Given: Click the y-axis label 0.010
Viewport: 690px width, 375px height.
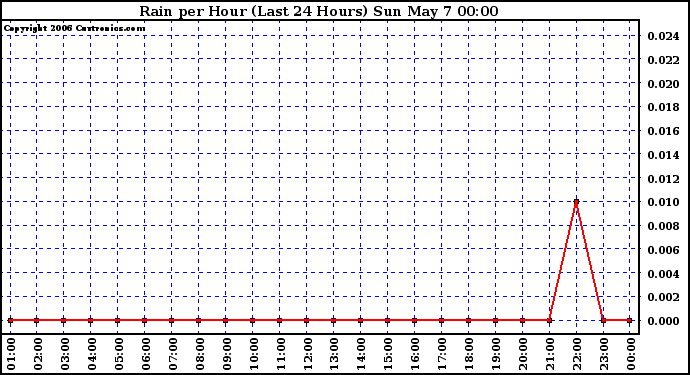Looking at the screenshot, I should (663, 202).
